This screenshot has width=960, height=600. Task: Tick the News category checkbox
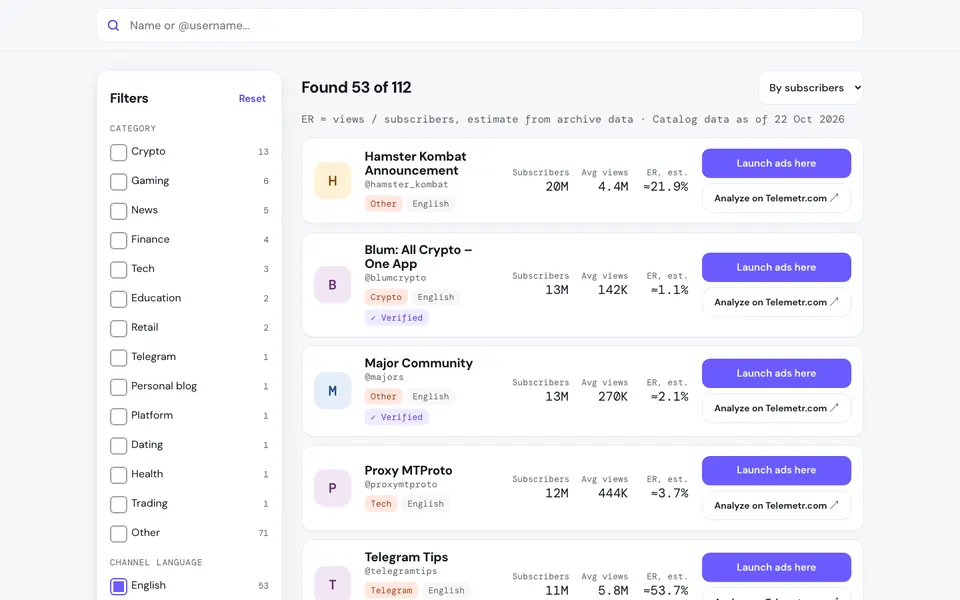coord(118,211)
